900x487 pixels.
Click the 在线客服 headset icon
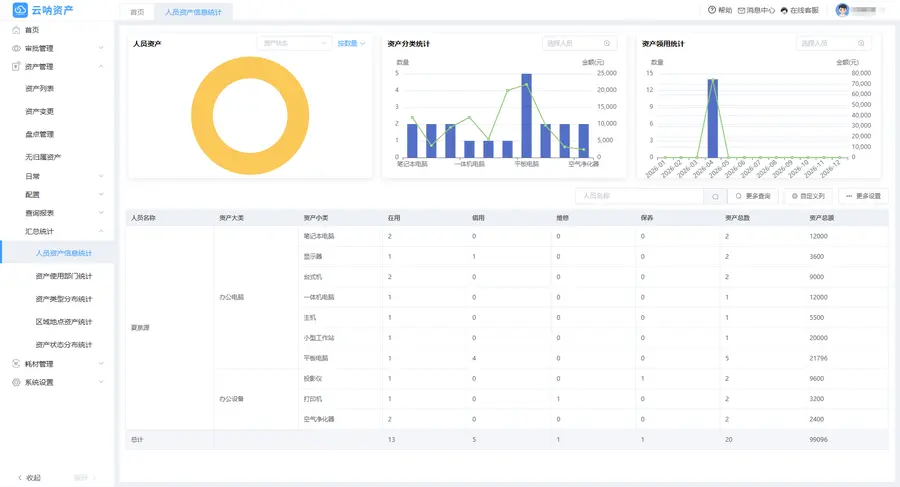pyautogui.click(x=784, y=10)
